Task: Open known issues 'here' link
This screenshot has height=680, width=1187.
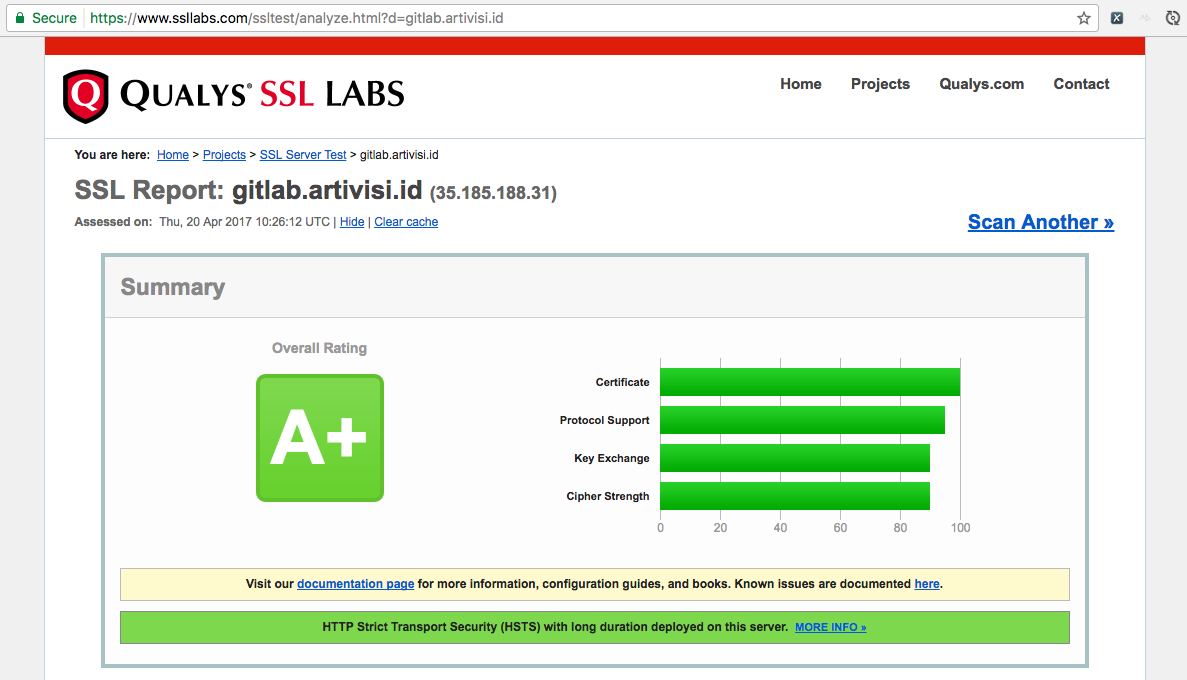Action: click(x=927, y=584)
